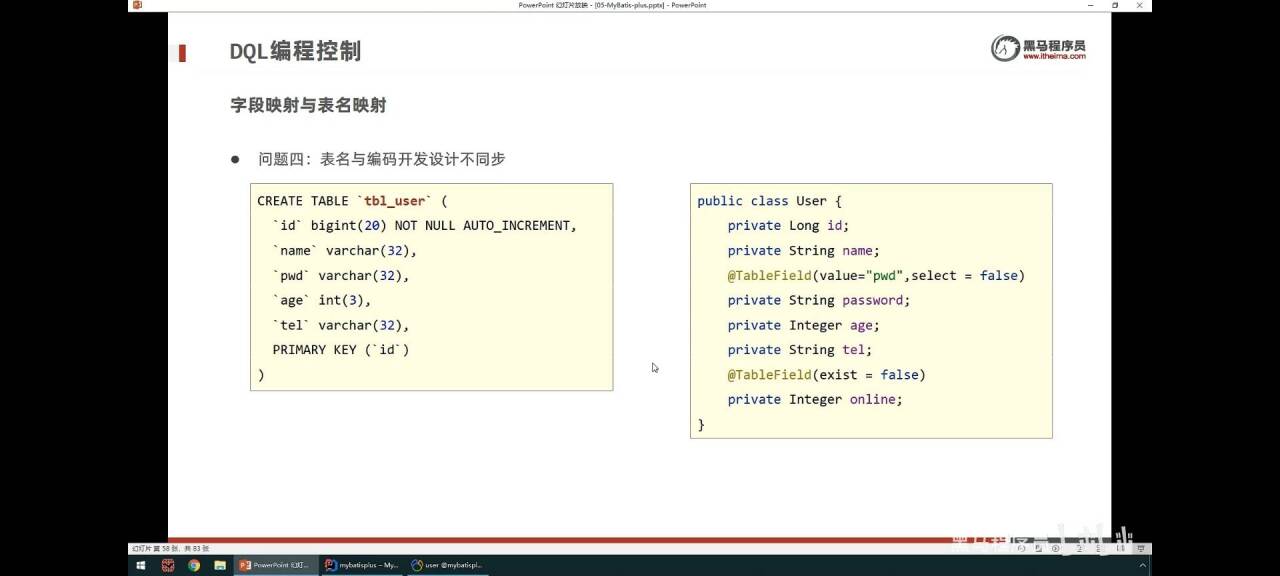The image size is (1280, 576).
Task: Click the itheima logo on the slide
Action: 1038,48
